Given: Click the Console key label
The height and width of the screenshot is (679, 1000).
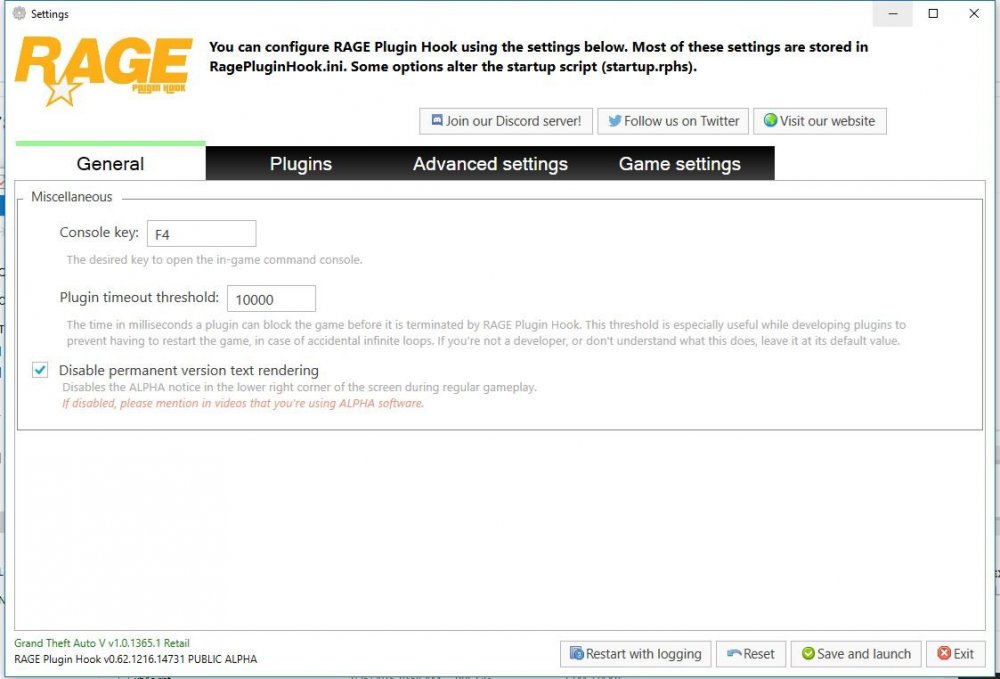Looking at the screenshot, I should click(99, 233).
